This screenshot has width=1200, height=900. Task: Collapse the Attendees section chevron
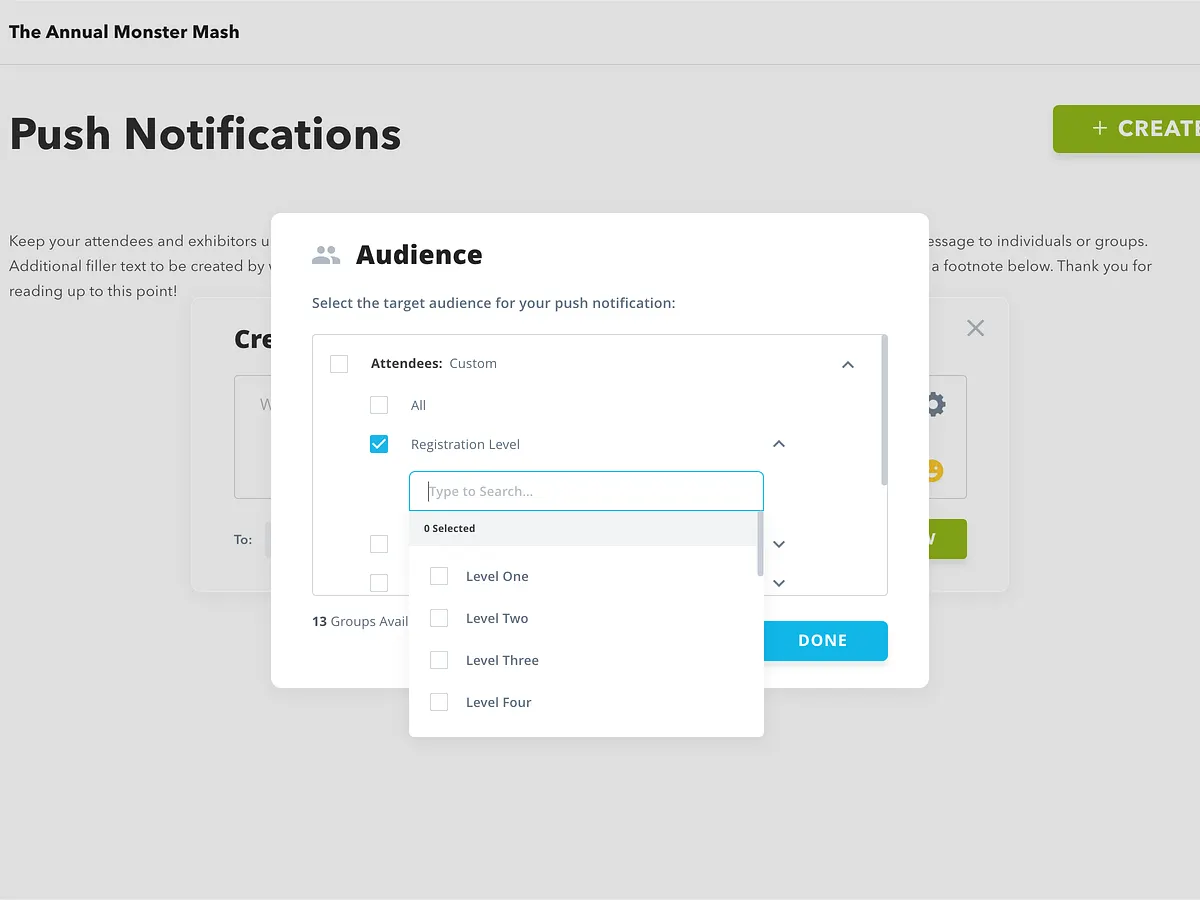tap(848, 365)
